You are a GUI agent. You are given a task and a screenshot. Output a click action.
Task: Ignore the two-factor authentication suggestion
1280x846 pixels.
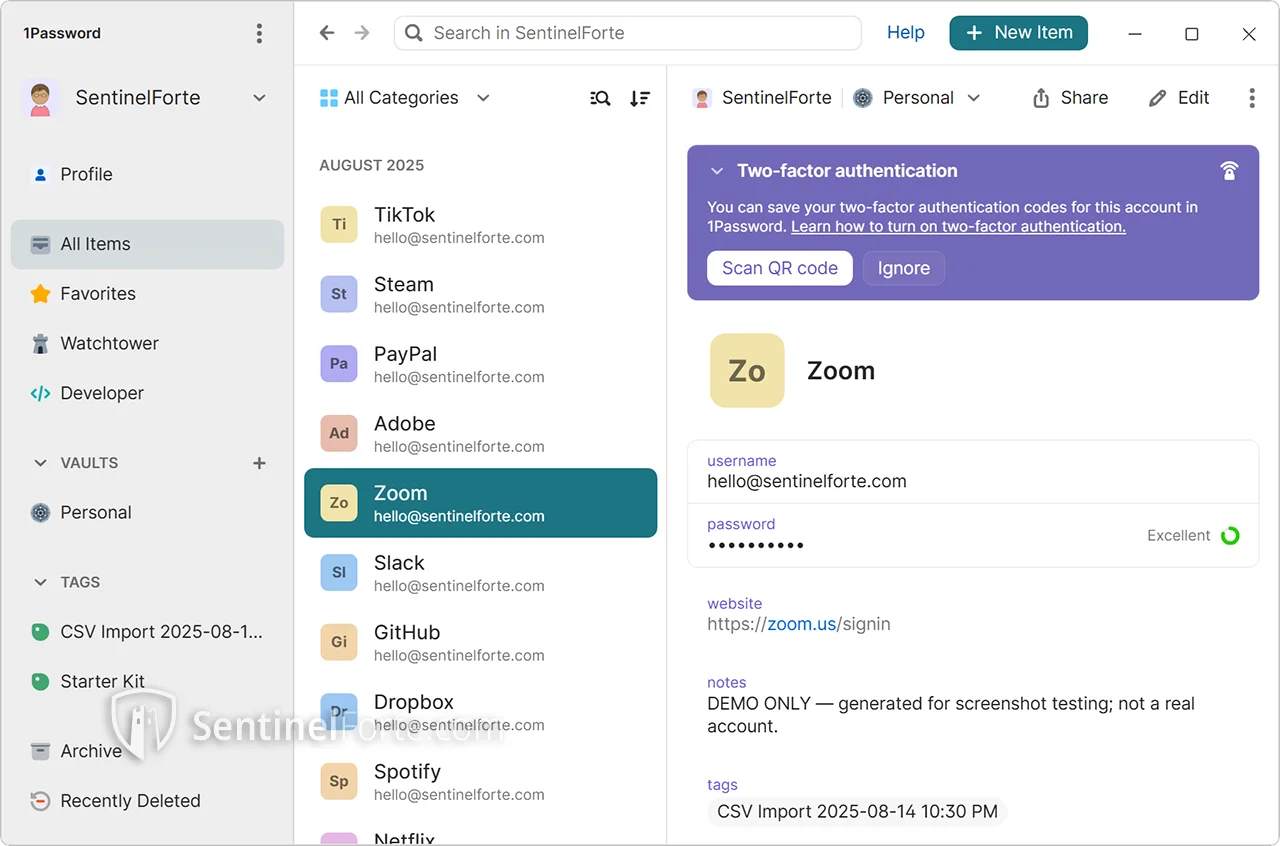point(904,268)
